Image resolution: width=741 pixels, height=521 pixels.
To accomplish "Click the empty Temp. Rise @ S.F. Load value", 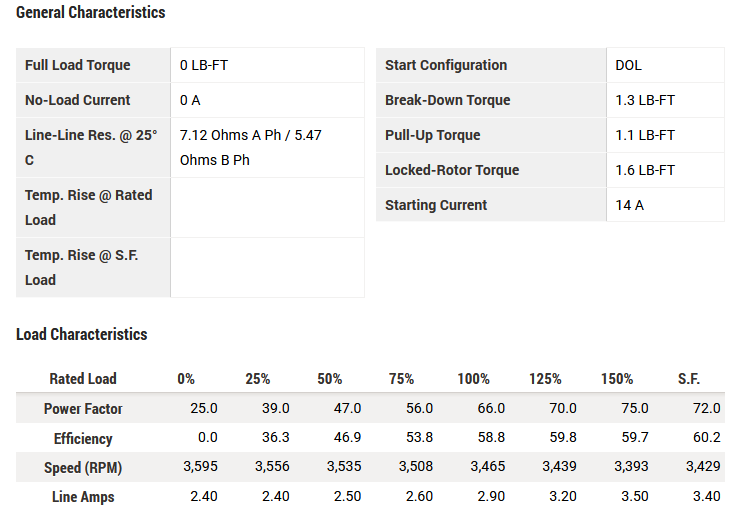I will (266, 267).
